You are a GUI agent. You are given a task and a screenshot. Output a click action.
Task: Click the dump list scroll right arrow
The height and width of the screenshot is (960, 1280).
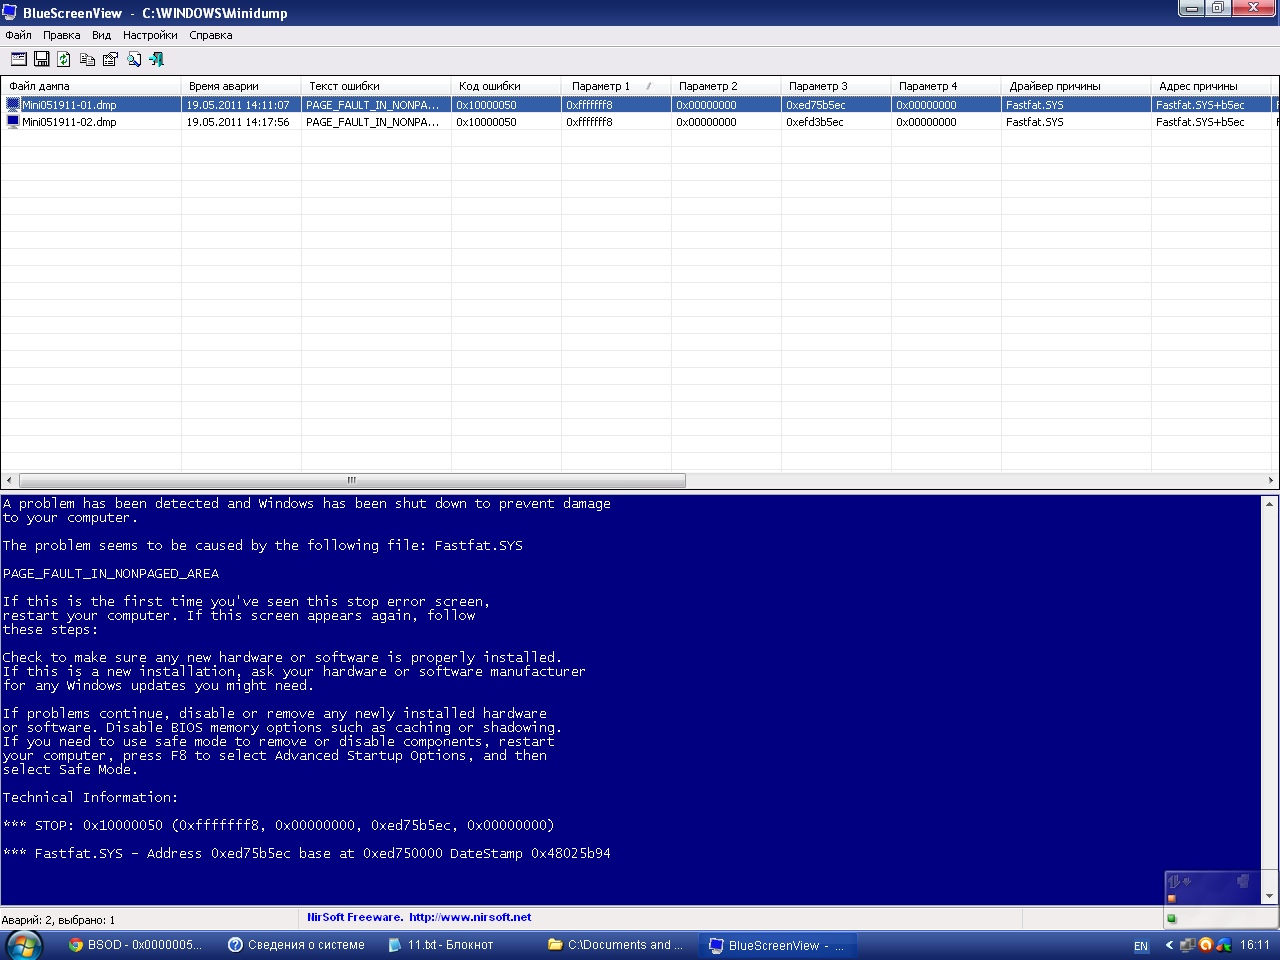[1271, 480]
